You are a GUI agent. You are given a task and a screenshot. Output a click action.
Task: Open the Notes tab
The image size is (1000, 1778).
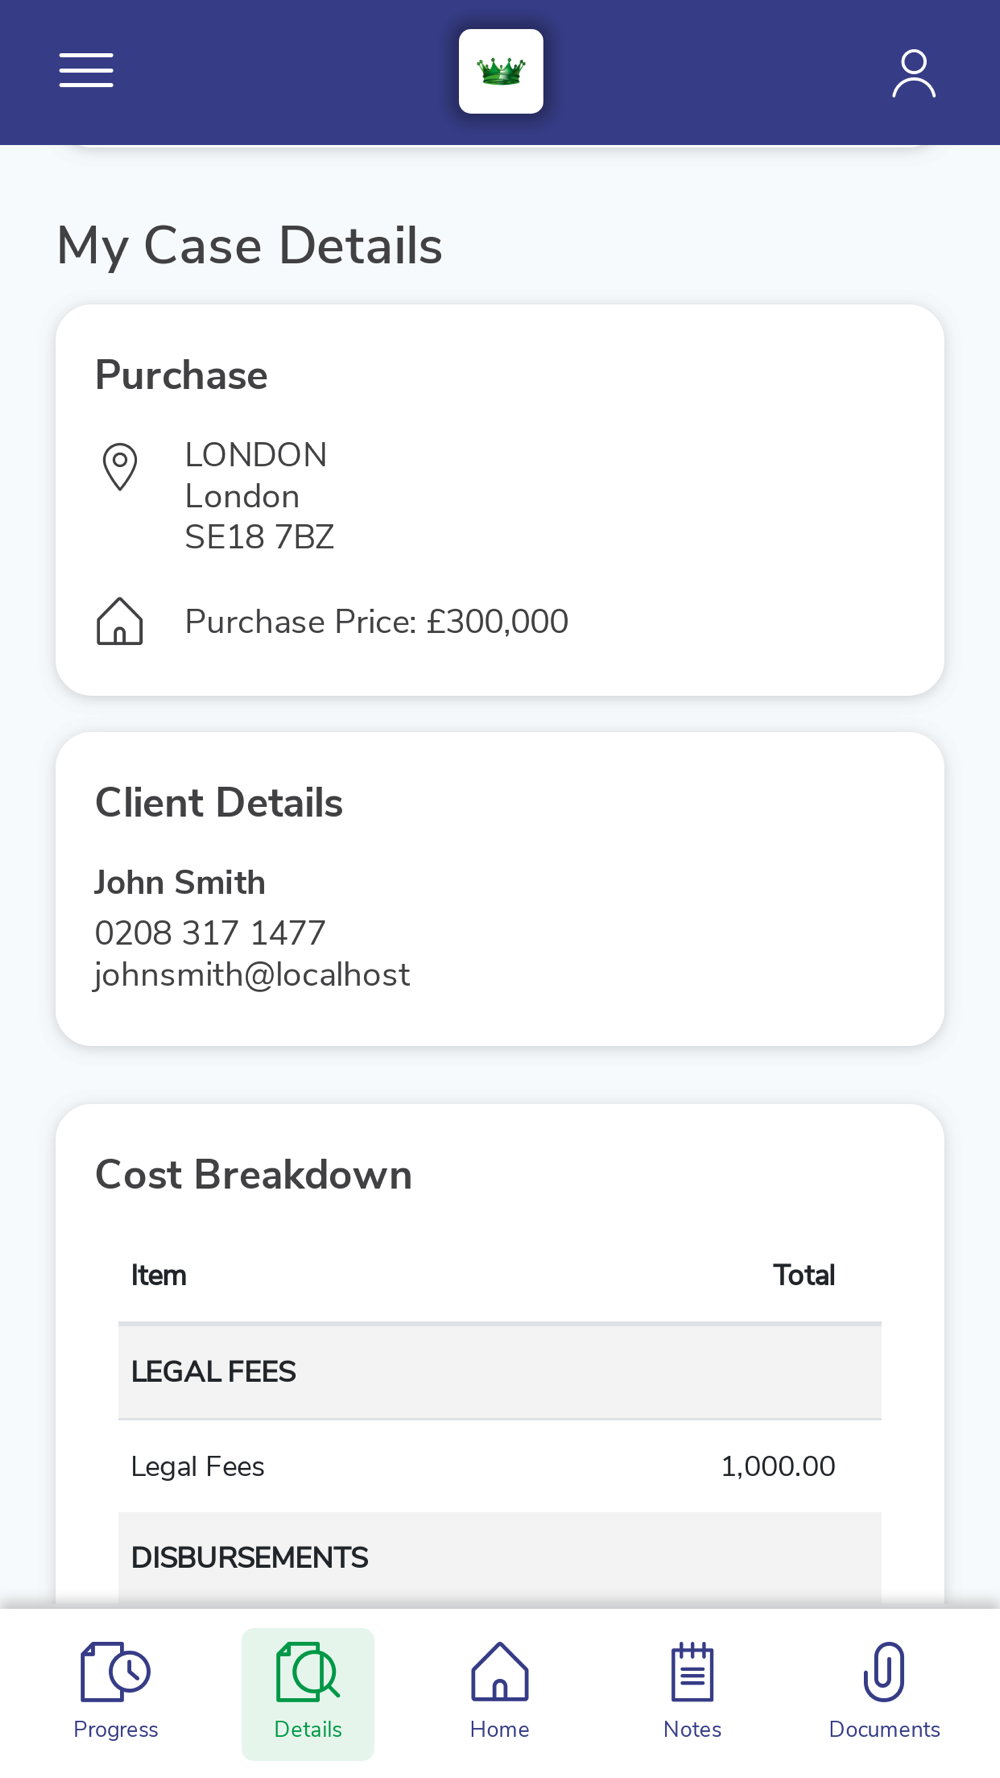tap(692, 1693)
